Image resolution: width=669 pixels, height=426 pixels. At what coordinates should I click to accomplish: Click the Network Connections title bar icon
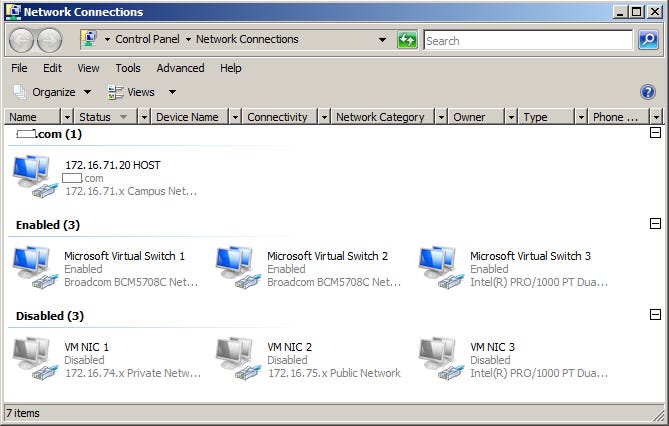(x=13, y=12)
